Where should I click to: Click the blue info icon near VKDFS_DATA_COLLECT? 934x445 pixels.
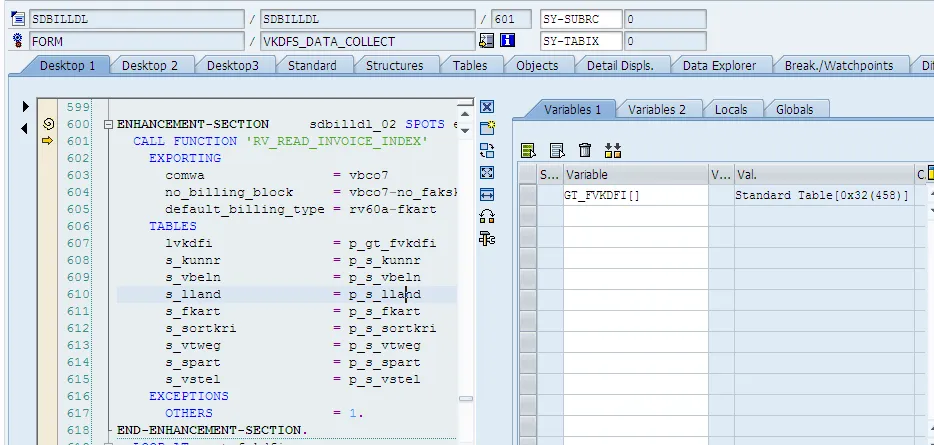[x=507, y=41]
